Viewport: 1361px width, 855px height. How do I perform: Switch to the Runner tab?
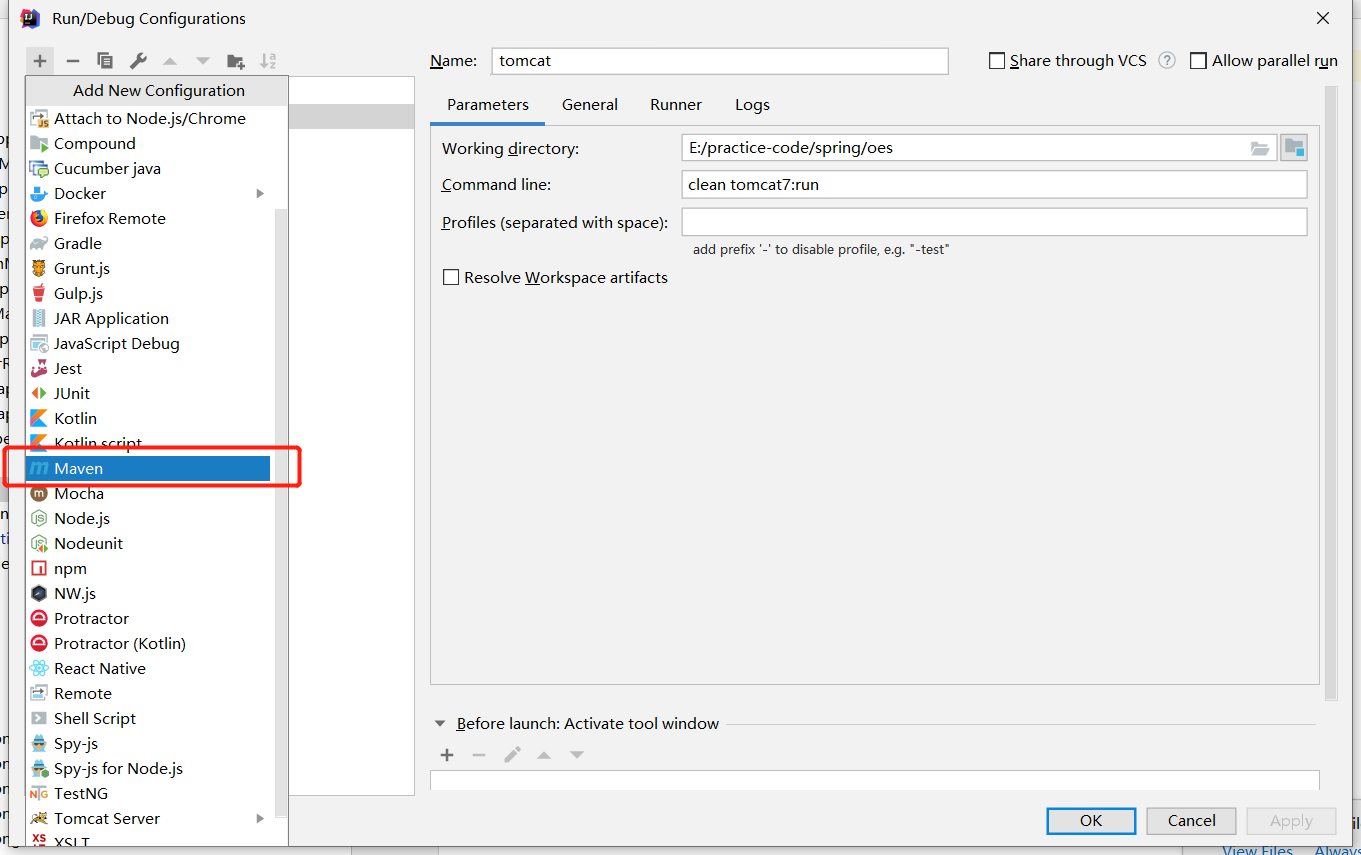point(676,105)
